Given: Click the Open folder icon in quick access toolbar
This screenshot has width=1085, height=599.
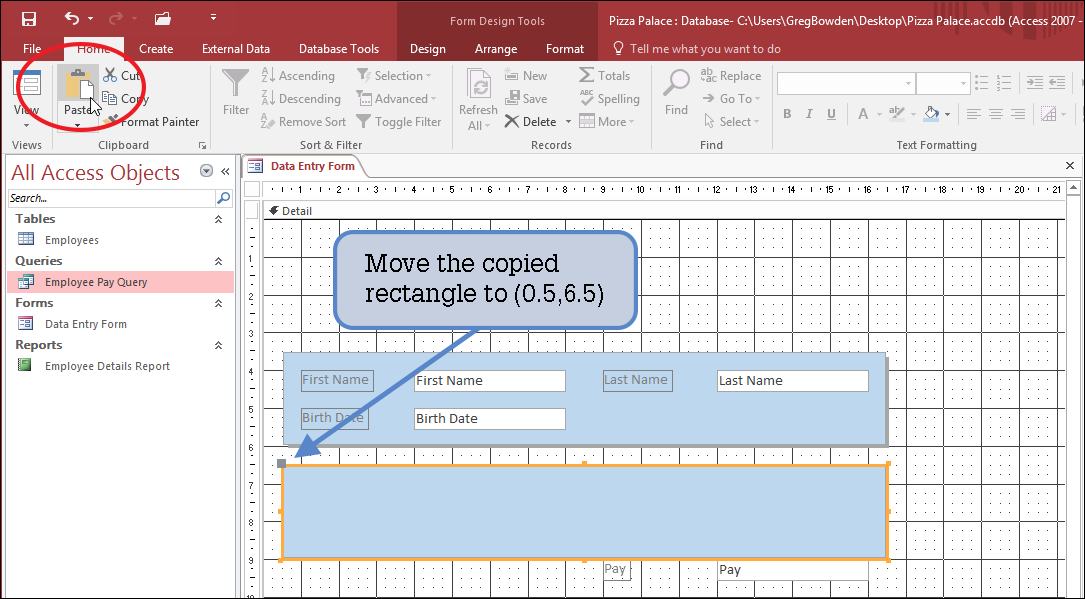Looking at the screenshot, I should coord(163,19).
